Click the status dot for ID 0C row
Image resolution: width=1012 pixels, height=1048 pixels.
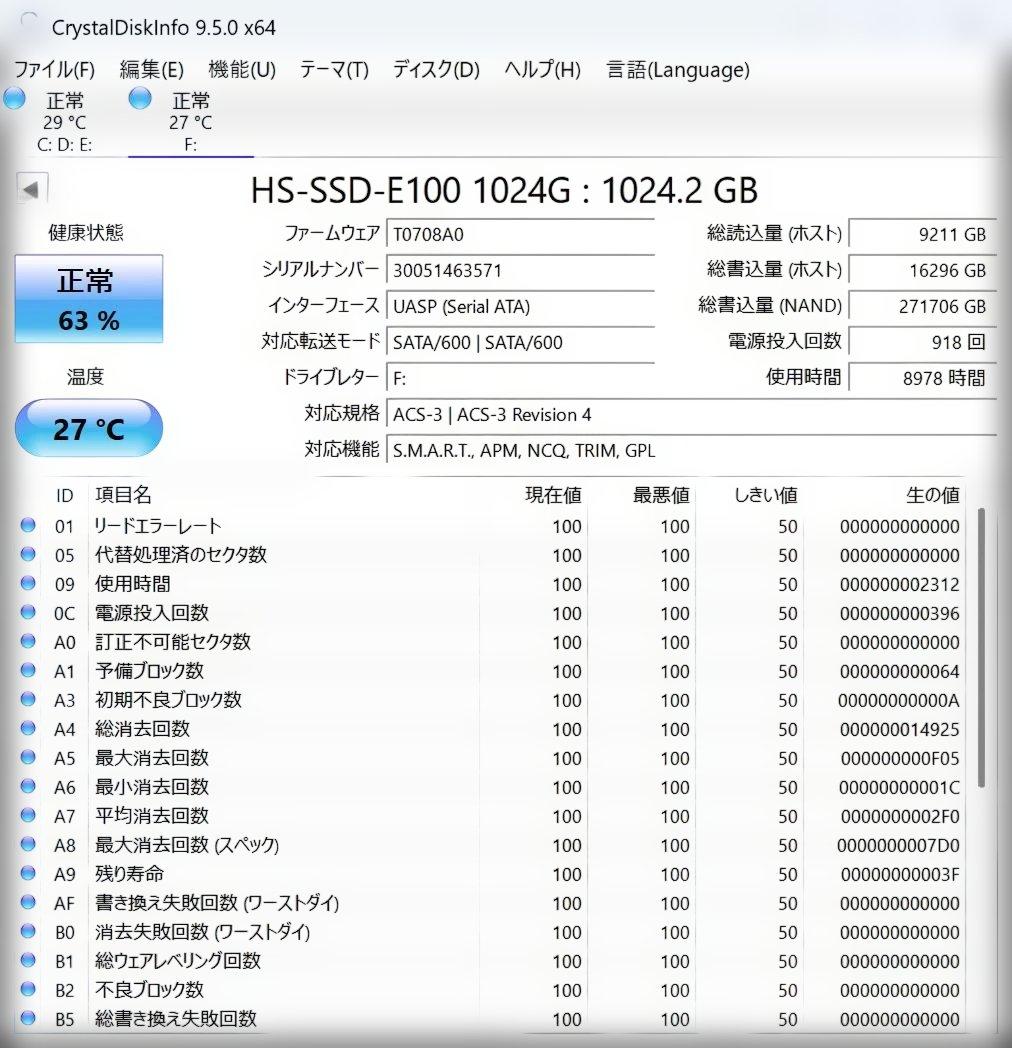pyautogui.click(x=28, y=612)
